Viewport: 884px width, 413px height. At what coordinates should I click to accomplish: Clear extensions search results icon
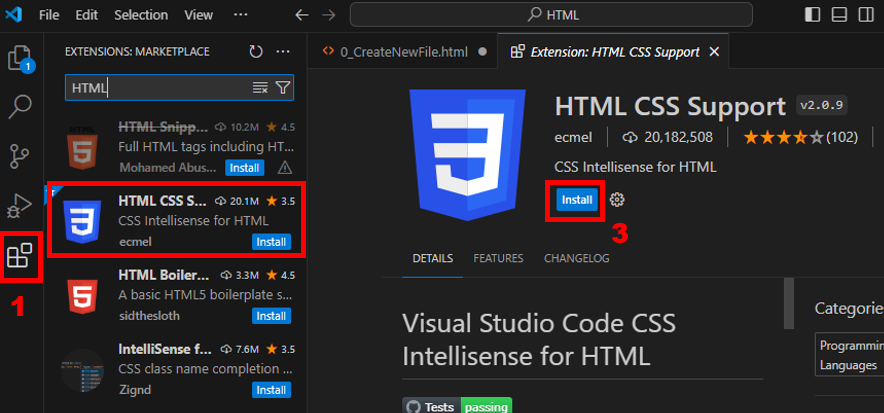260,87
